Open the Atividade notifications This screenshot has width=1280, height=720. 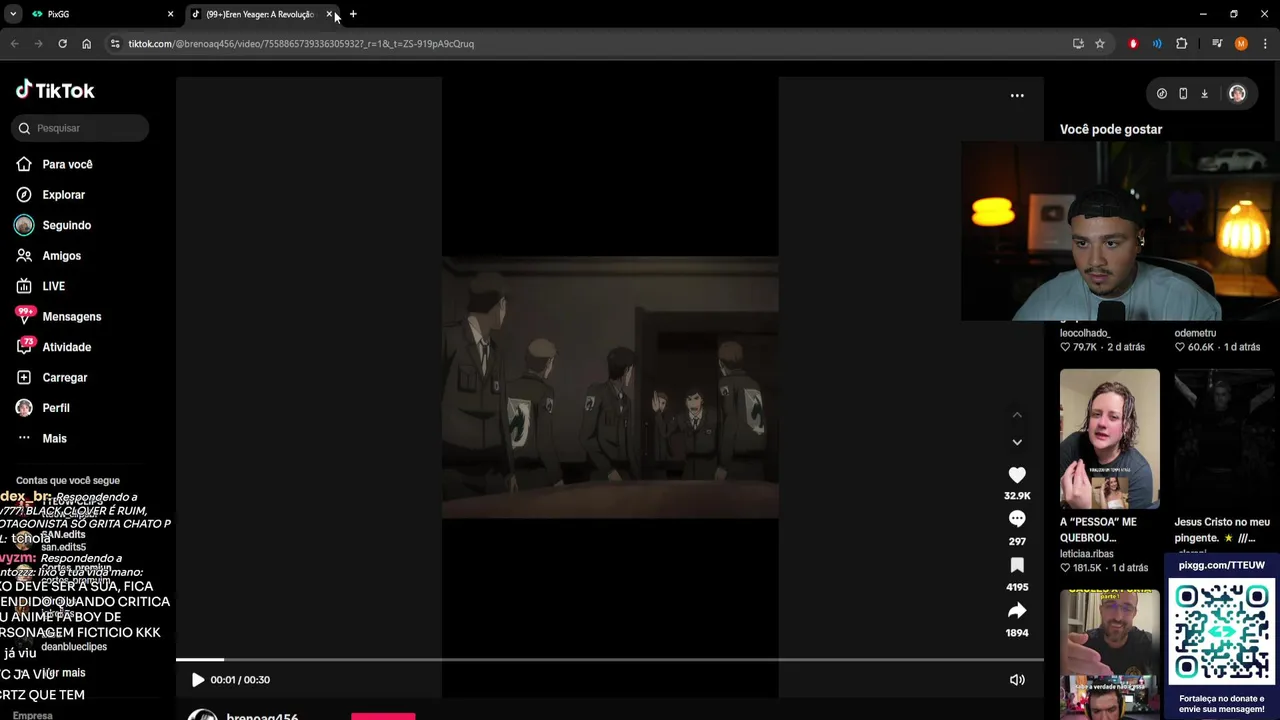click(66, 347)
